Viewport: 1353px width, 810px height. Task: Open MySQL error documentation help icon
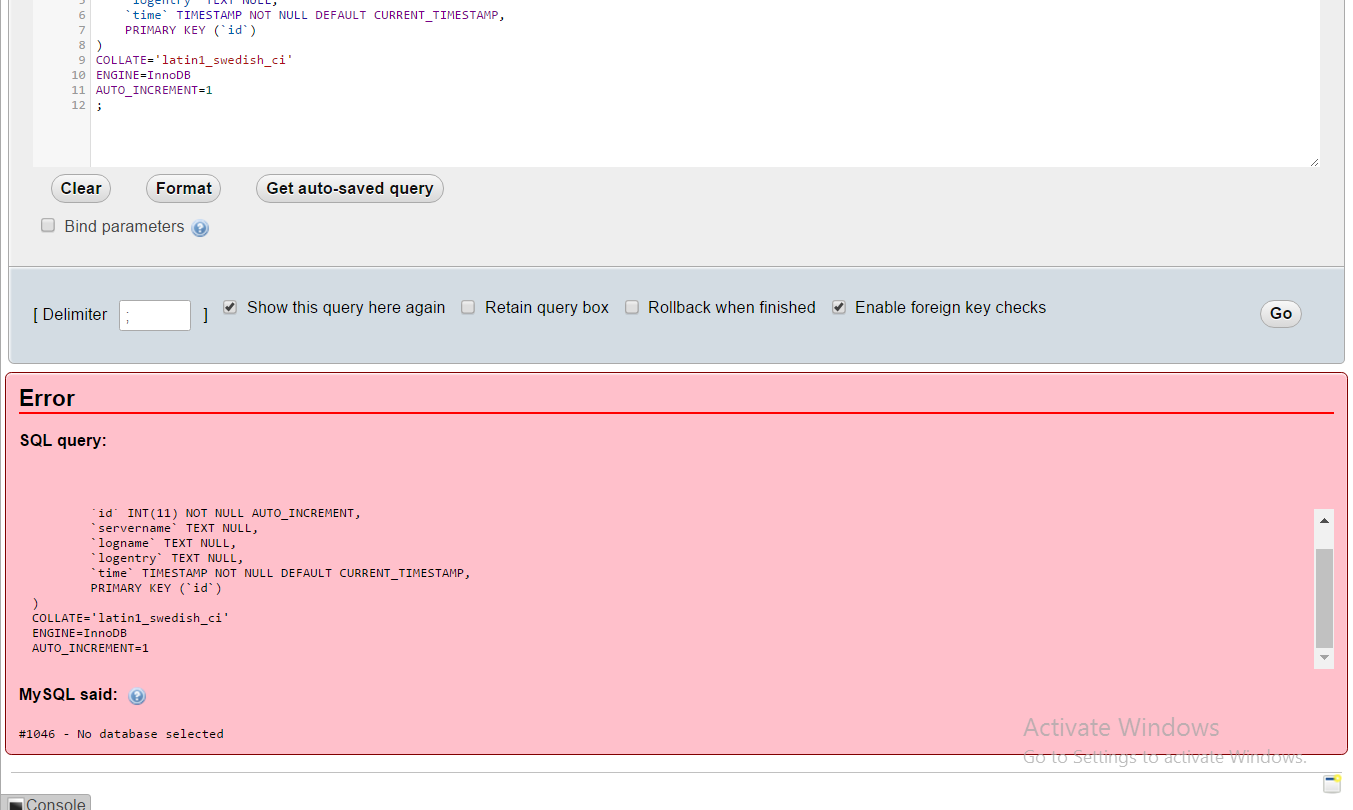[137, 696]
